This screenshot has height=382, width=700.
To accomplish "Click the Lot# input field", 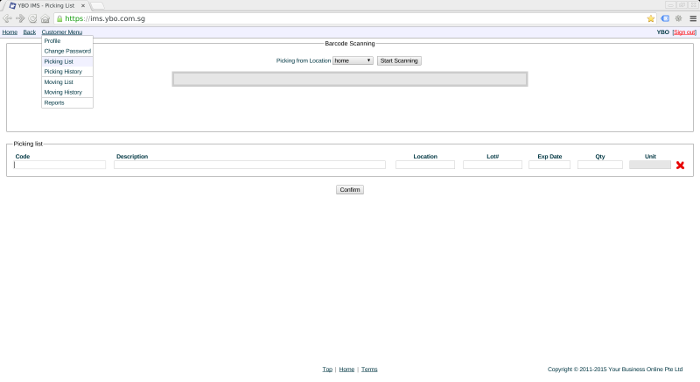I will click(492, 165).
